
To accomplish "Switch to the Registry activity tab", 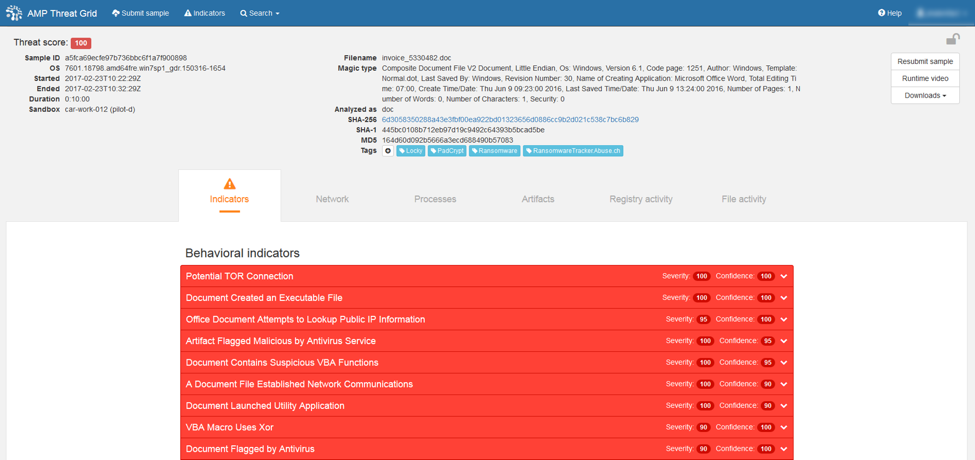I will tap(641, 199).
